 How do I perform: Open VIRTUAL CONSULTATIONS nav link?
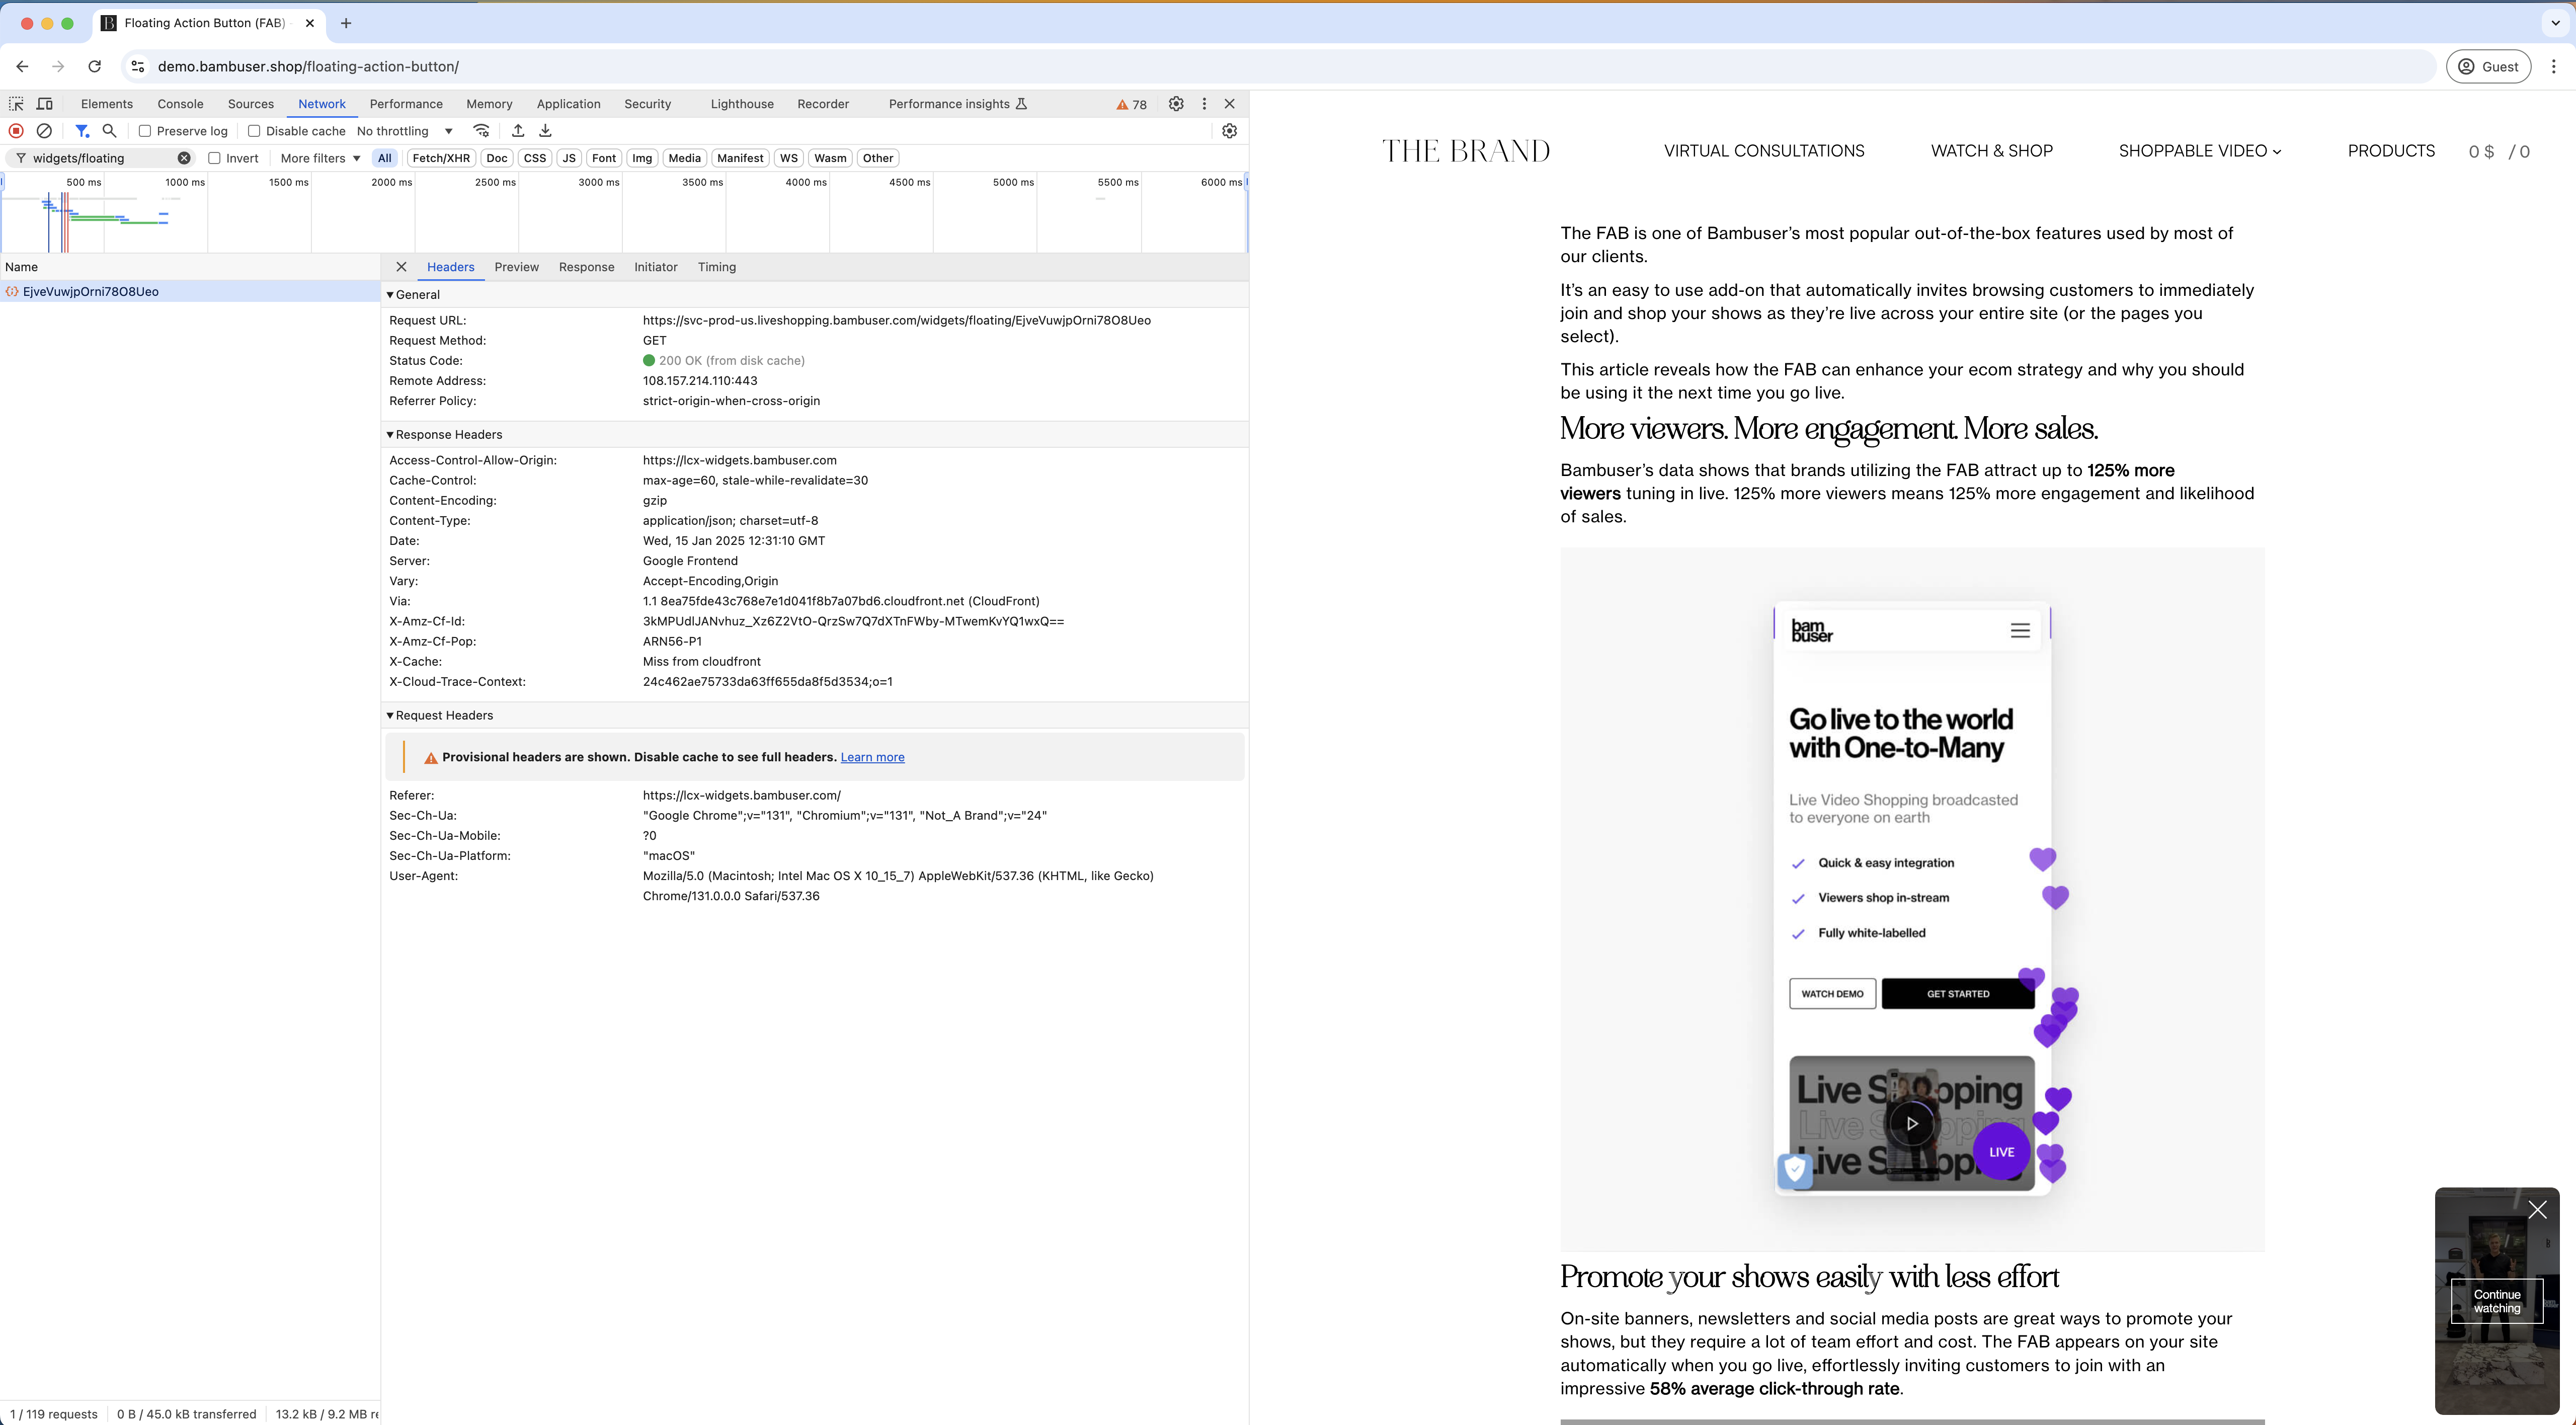[x=1764, y=151]
